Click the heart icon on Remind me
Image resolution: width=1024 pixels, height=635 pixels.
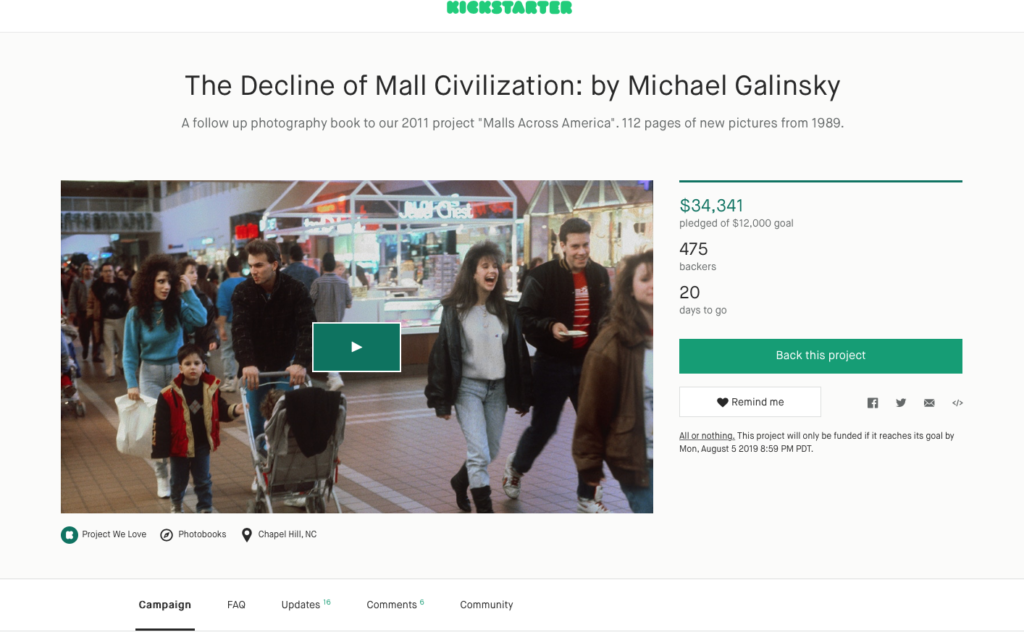[x=722, y=402]
